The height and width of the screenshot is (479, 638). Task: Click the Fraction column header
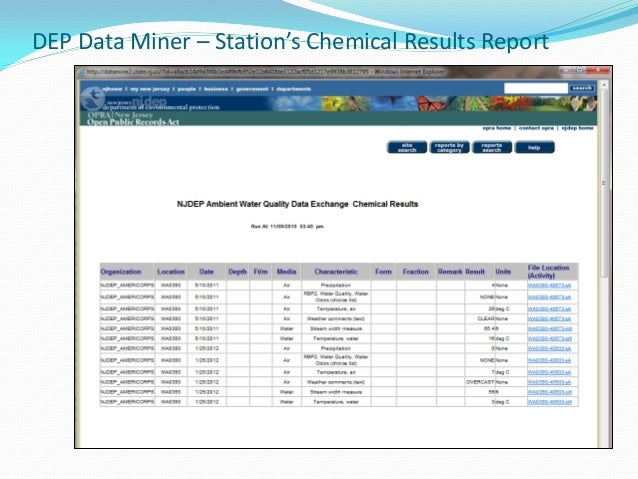pos(415,272)
